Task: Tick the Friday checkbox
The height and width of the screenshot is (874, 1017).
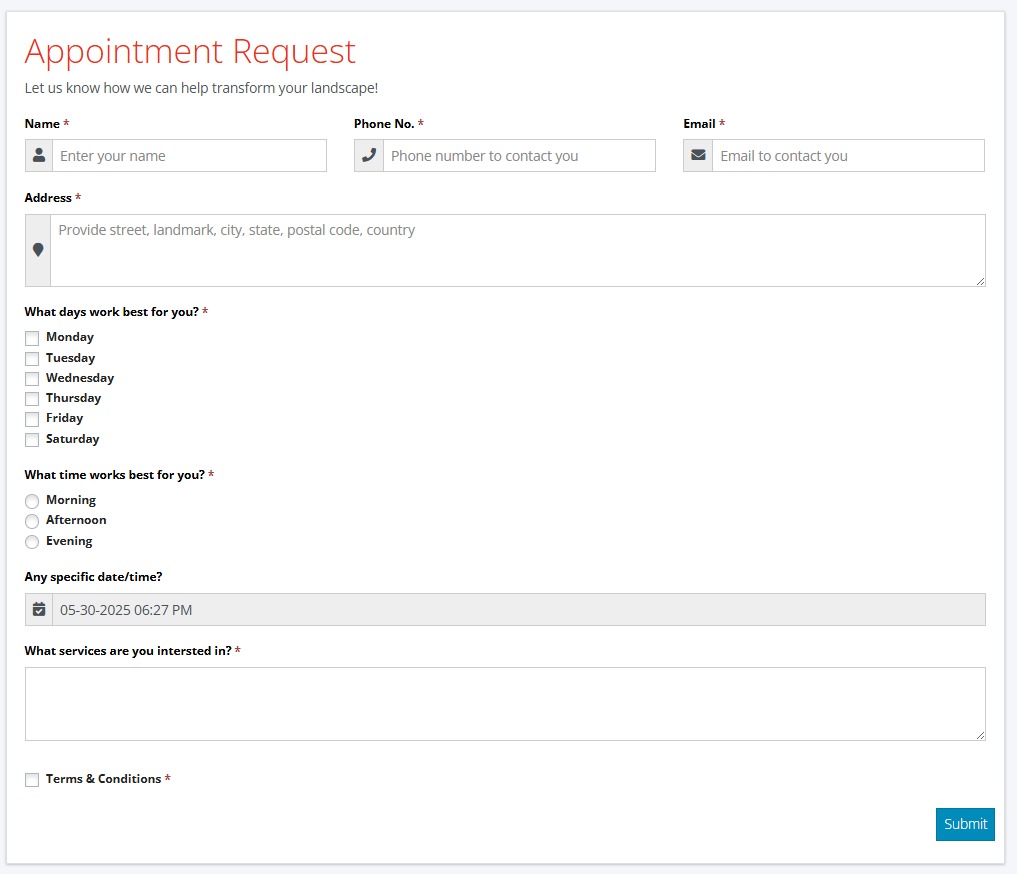Action: 32,419
